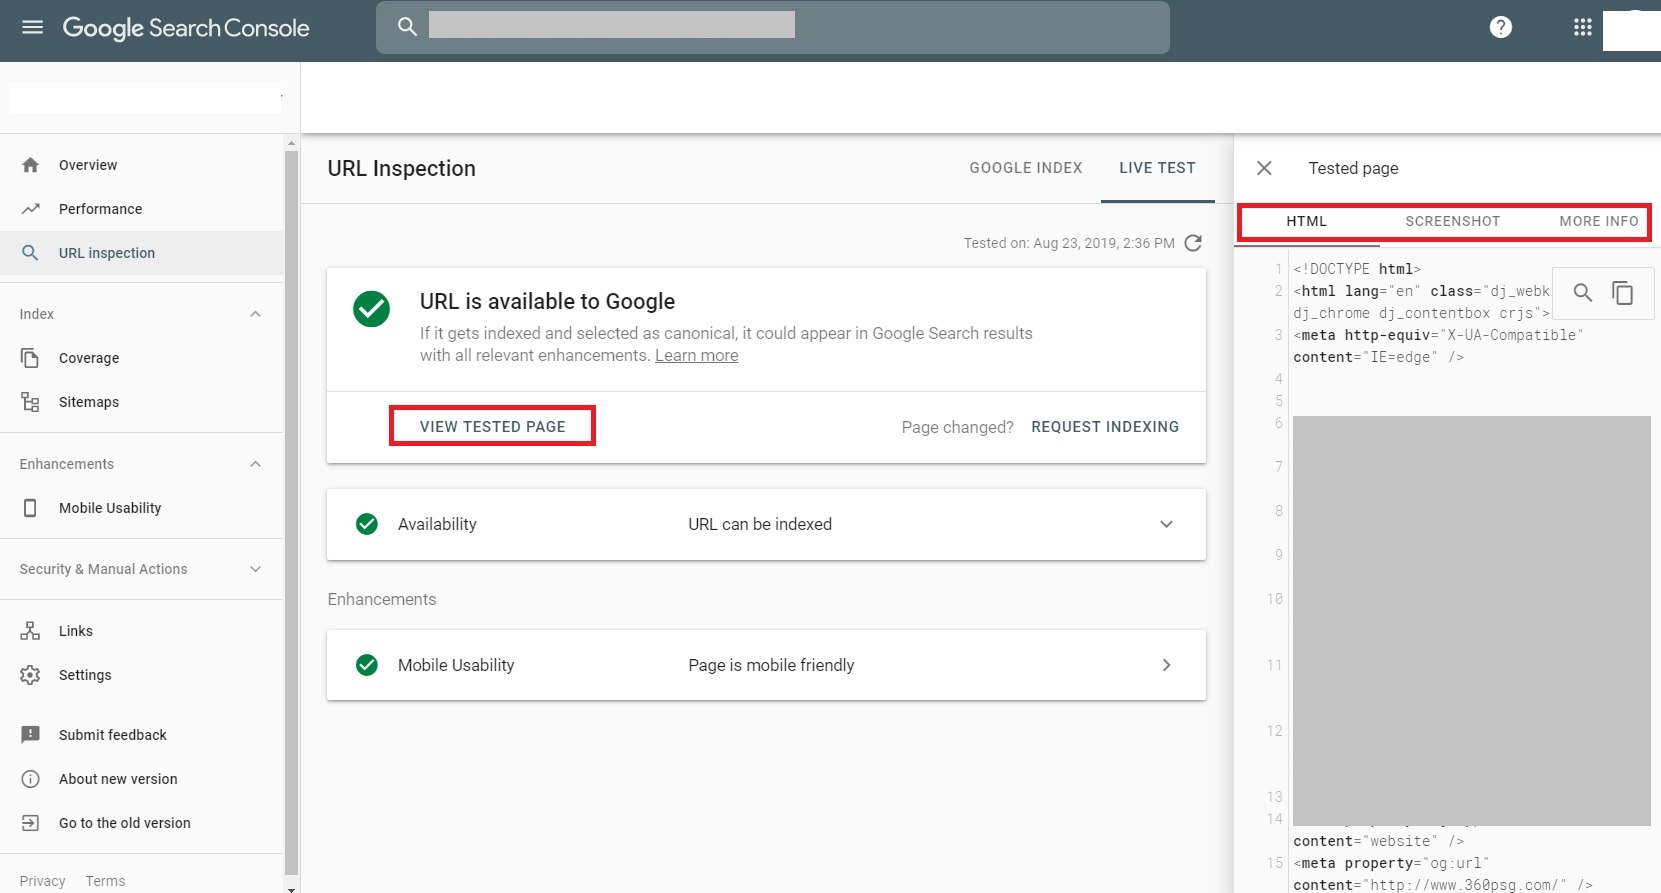Copy the HTML code to clipboard
Image resolution: width=1661 pixels, height=893 pixels.
click(x=1622, y=292)
